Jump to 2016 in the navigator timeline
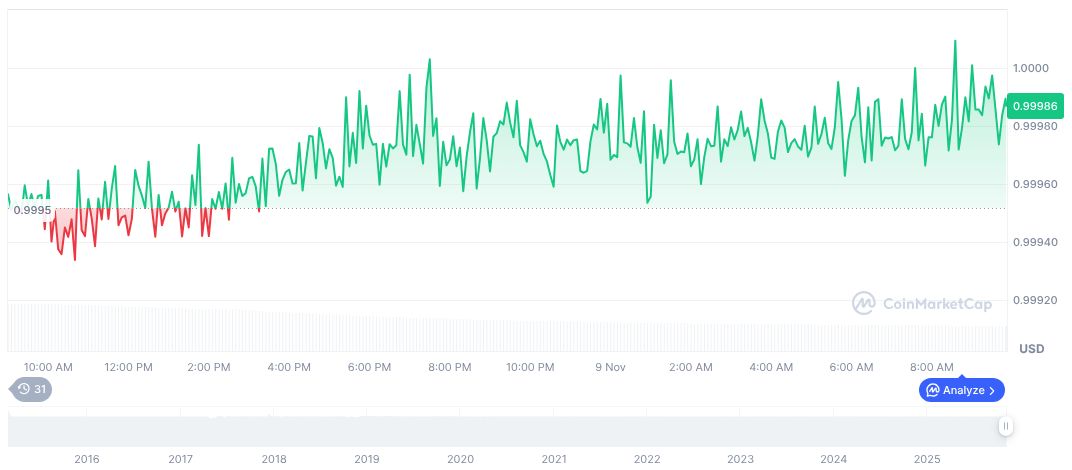 pyautogui.click(x=87, y=459)
